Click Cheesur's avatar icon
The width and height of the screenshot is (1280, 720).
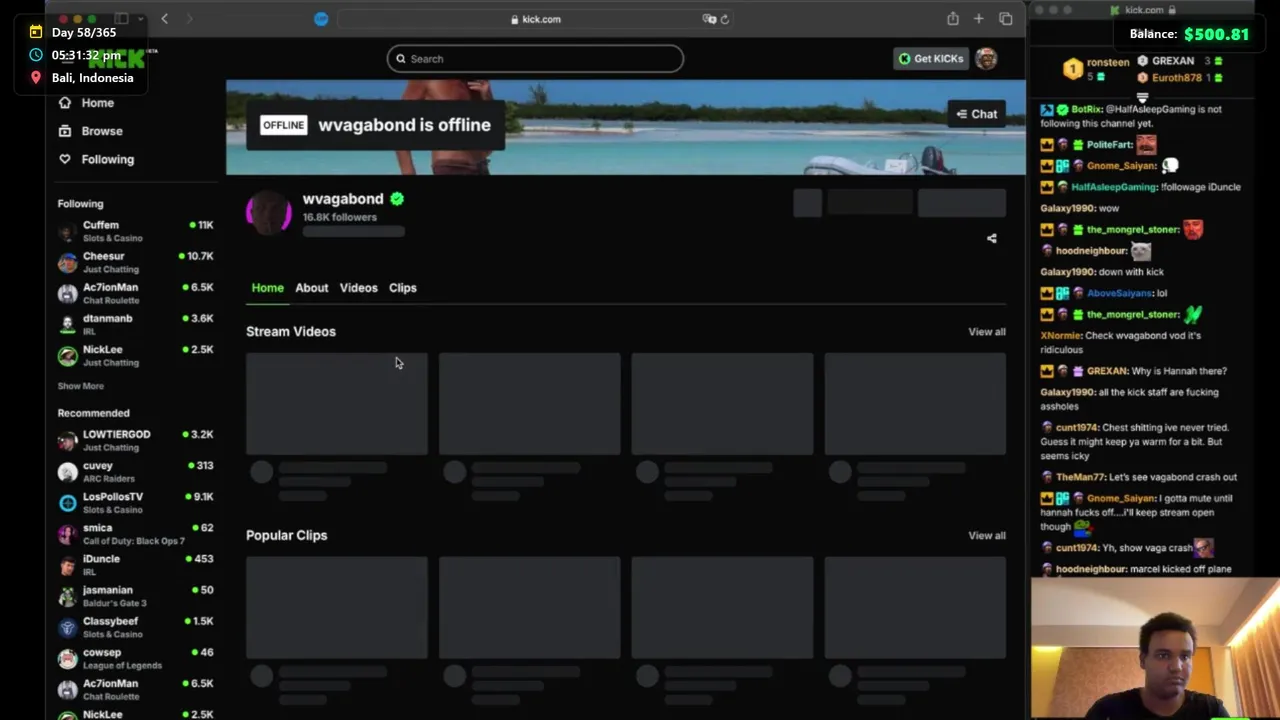(x=67, y=263)
